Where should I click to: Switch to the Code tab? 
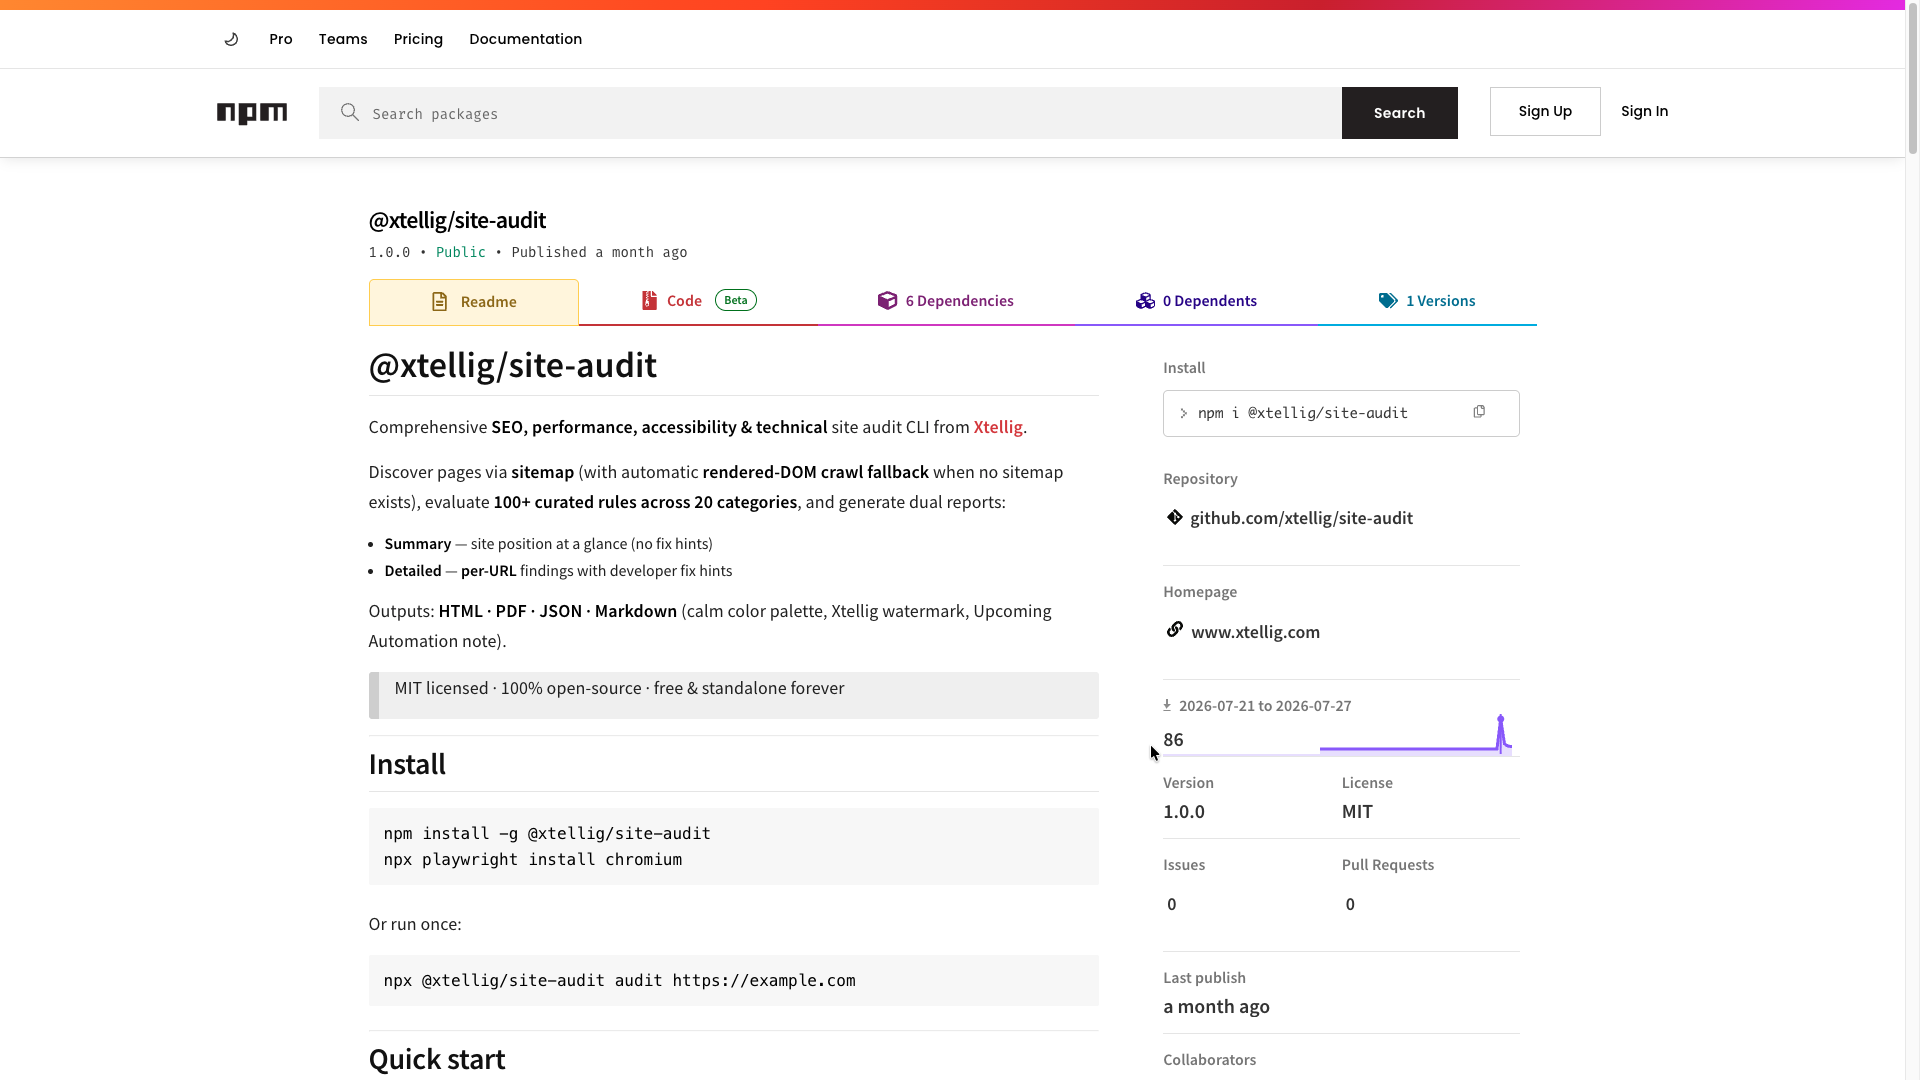(x=698, y=301)
